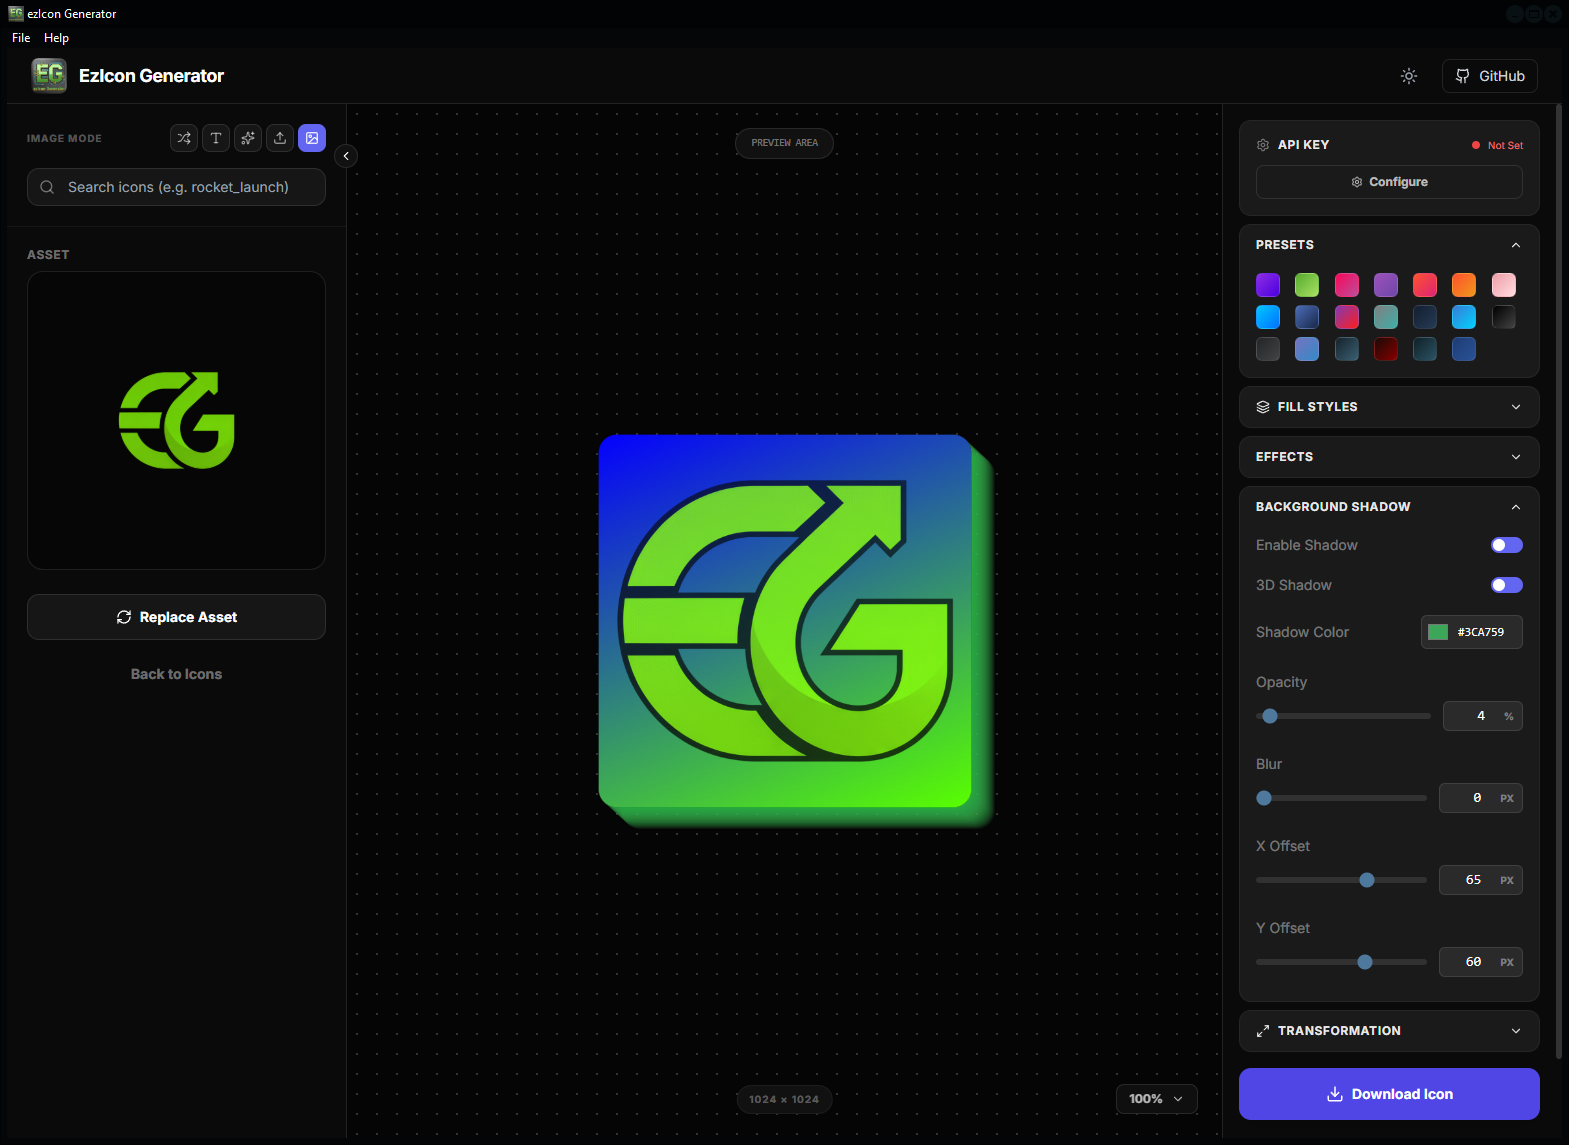Click the Blur px value field
1569x1145 pixels.
1481,798
